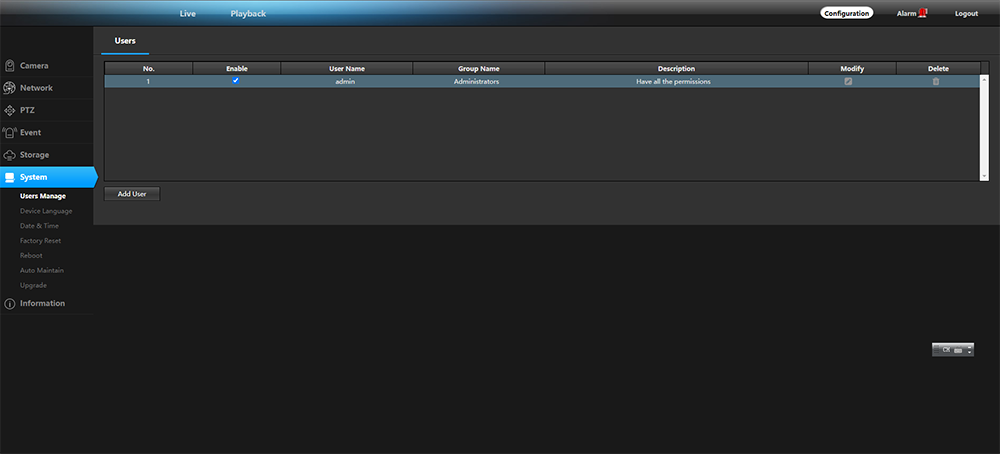The width and height of the screenshot is (1000, 454).
Task: Click the red Alarm siren icon
Action: (923, 13)
